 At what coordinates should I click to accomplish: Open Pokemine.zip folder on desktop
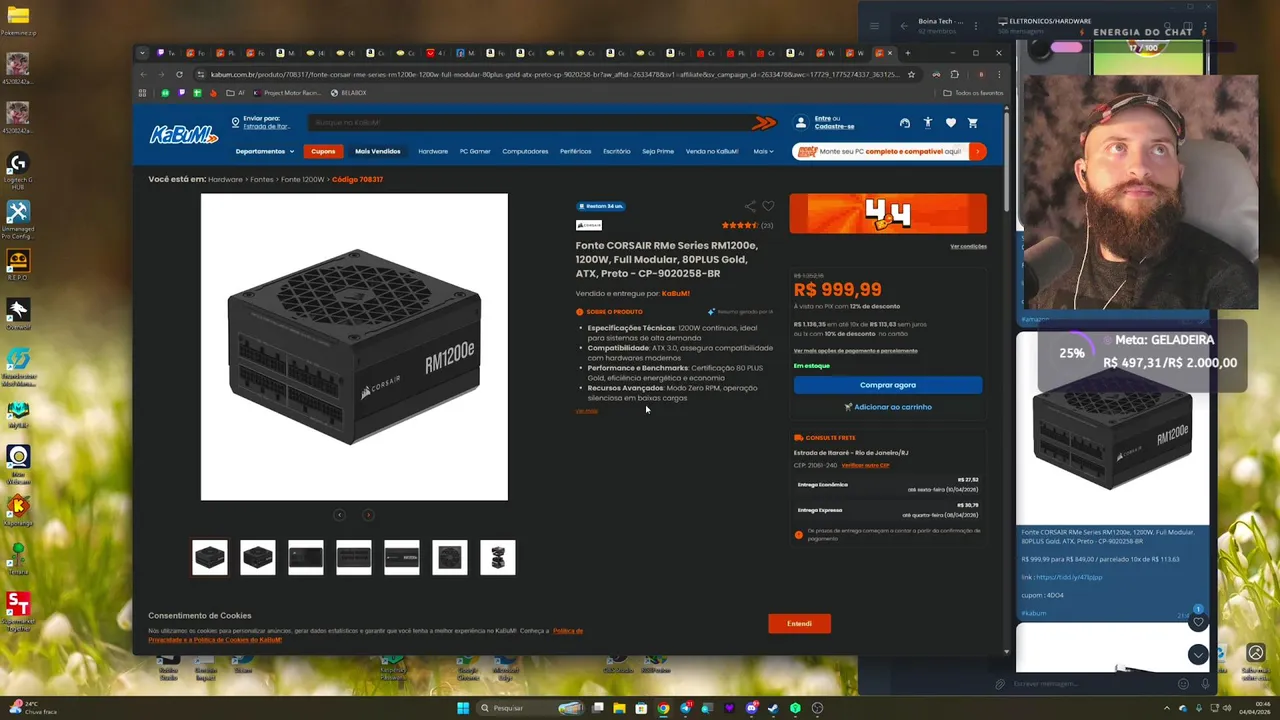click(x=18, y=21)
